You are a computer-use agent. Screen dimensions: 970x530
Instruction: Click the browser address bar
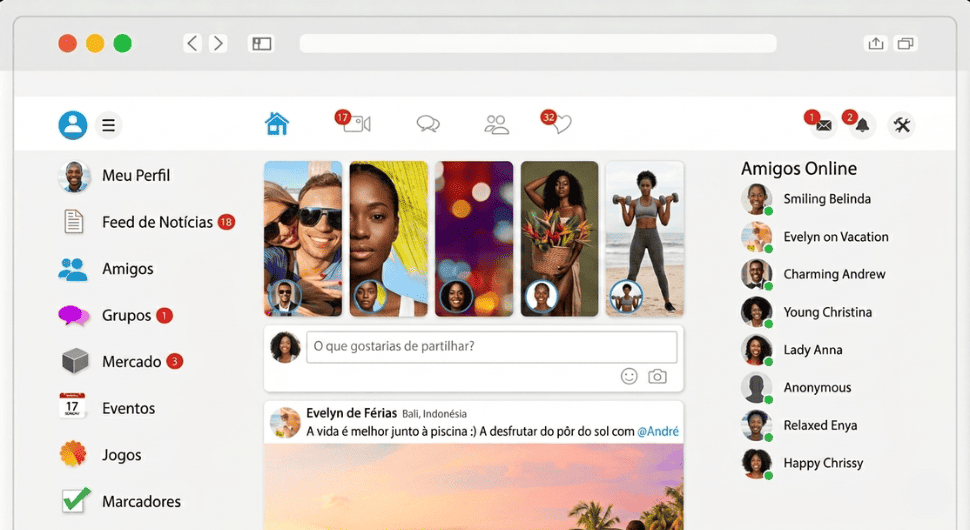click(x=538, y=43)
